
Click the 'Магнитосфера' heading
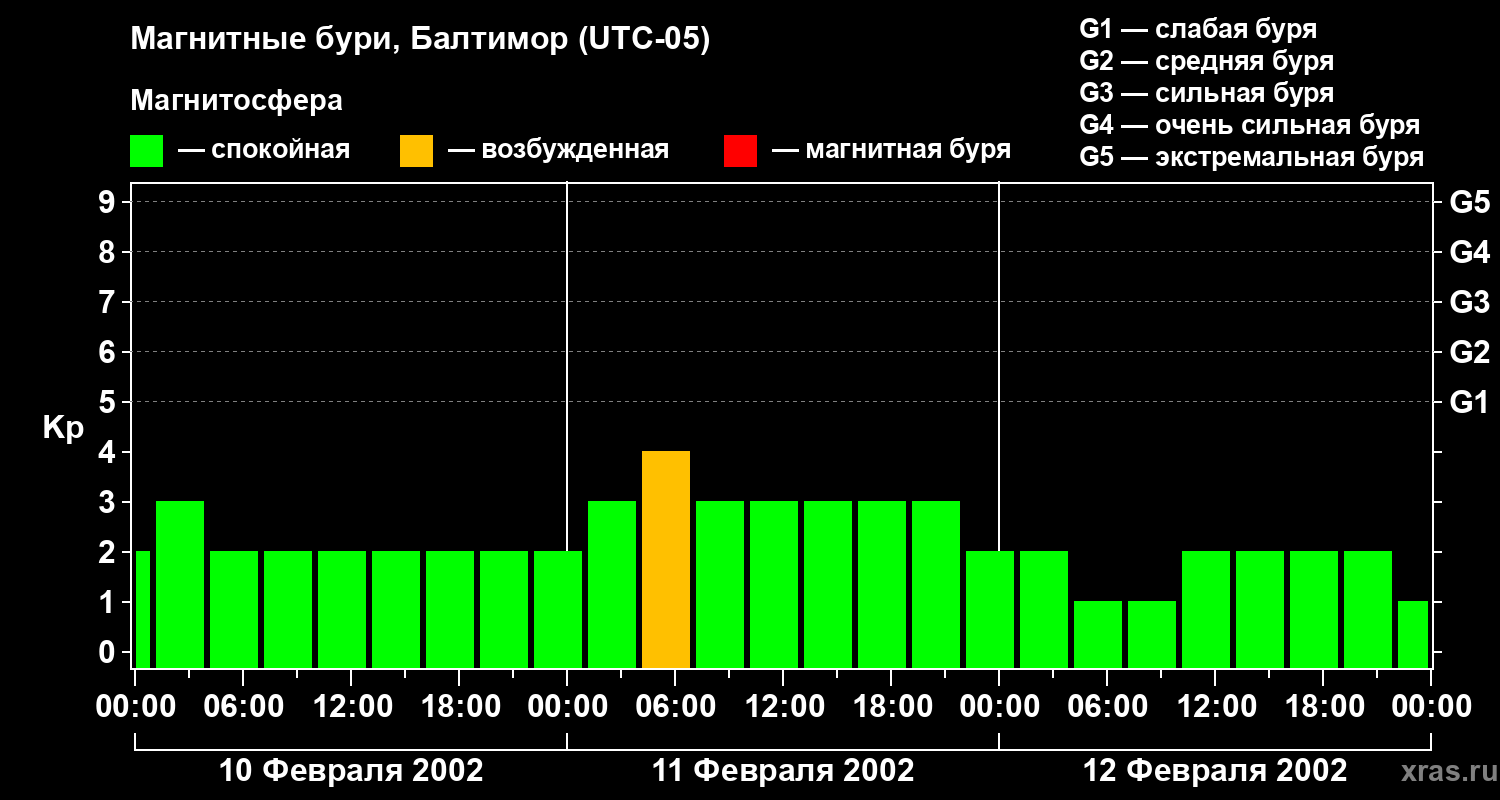[236, 101]
